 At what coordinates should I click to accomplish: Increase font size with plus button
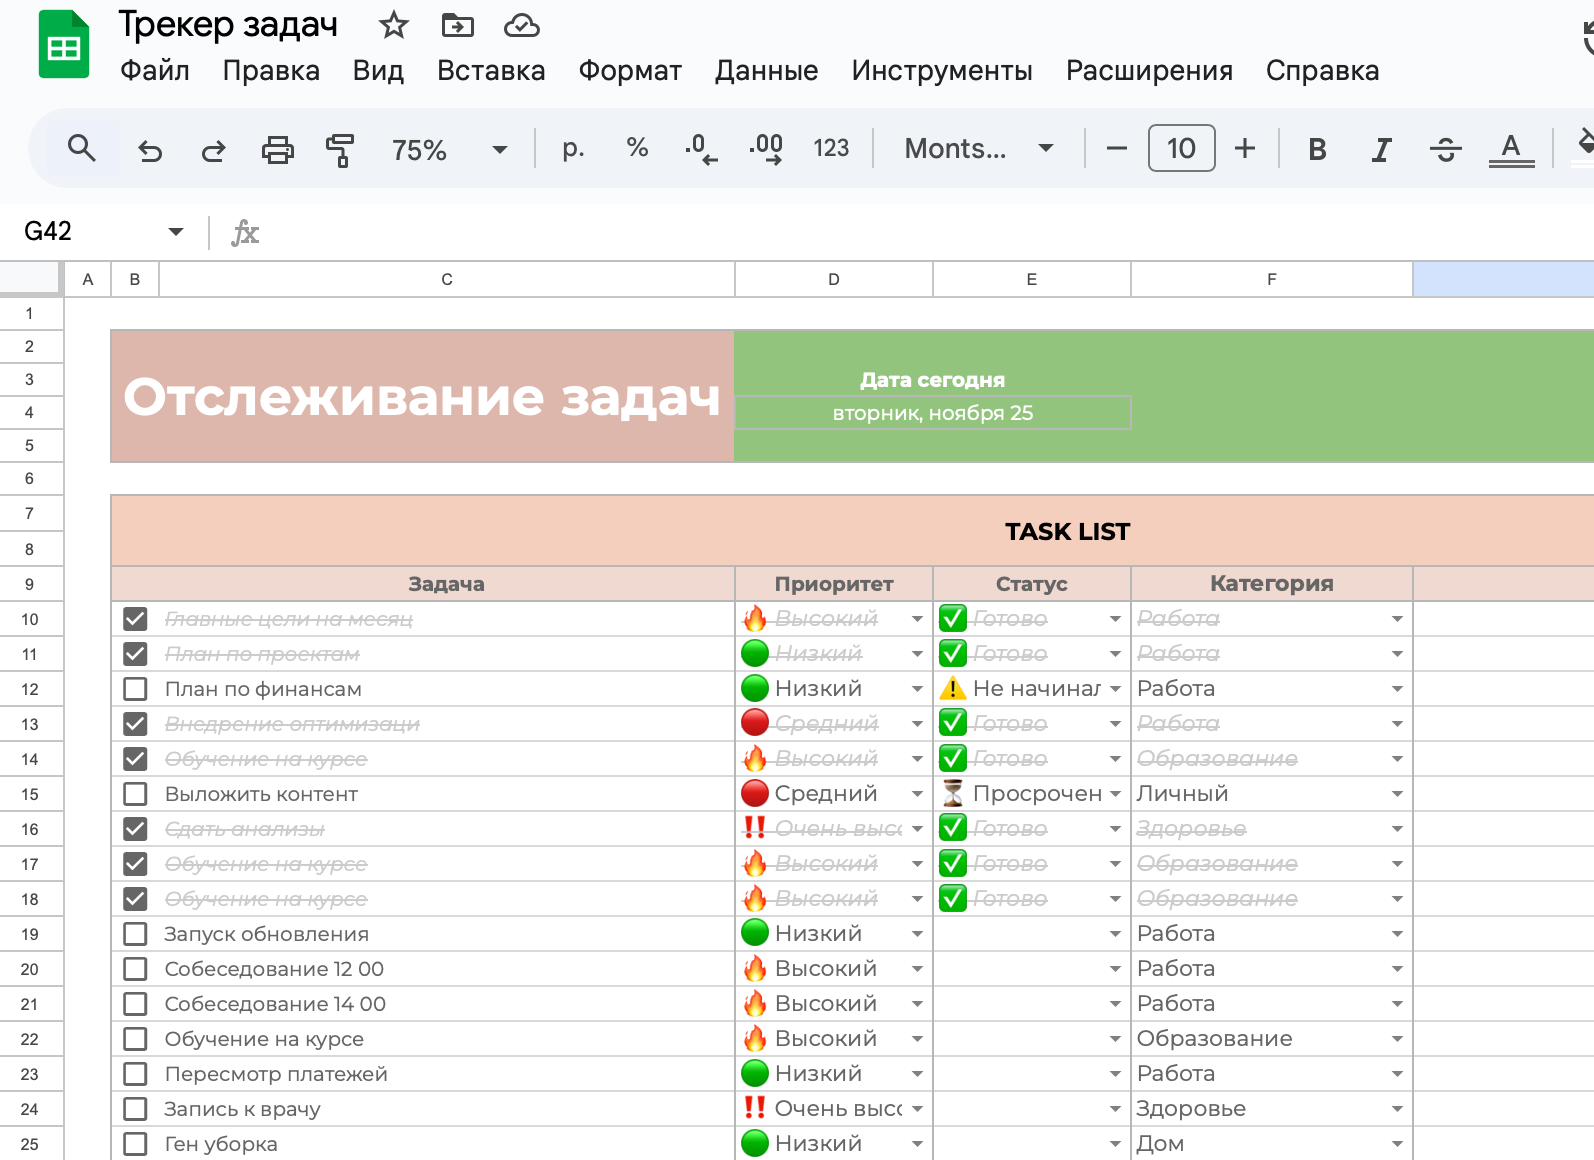point(1244,149)
